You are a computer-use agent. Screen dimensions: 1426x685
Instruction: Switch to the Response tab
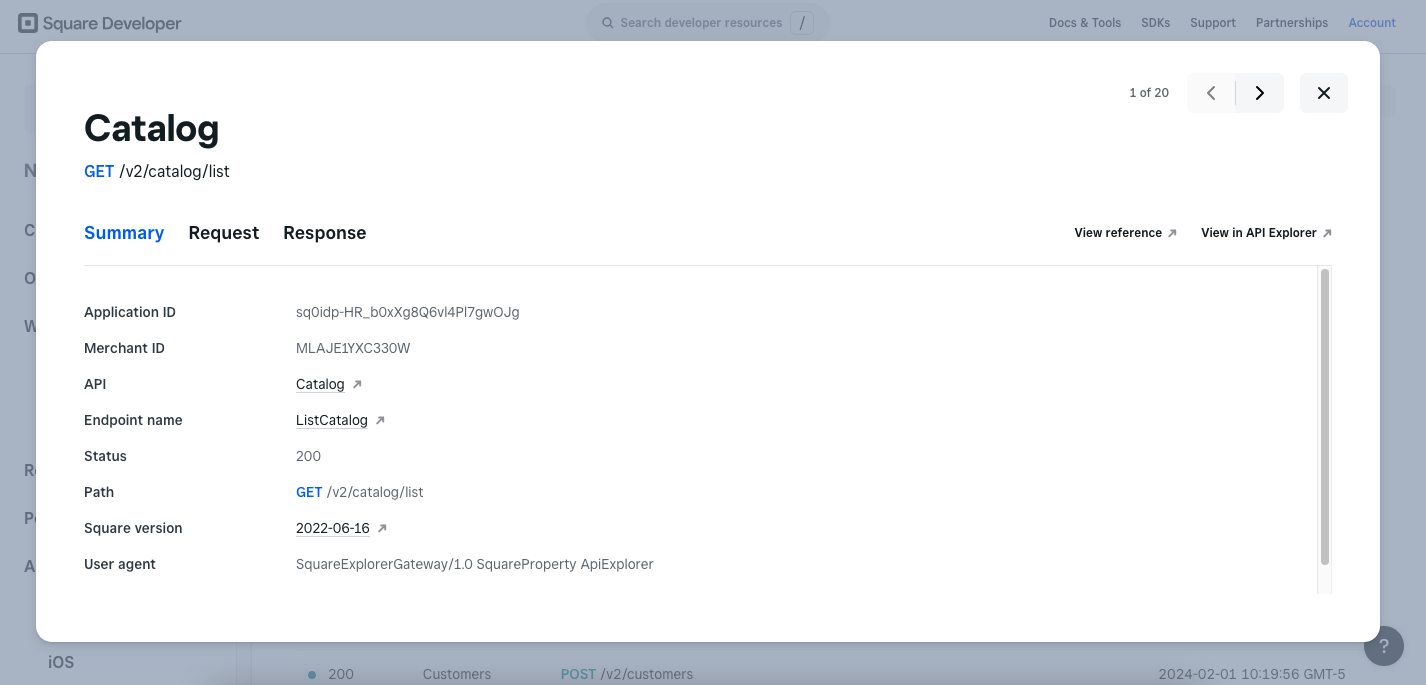pyautogui.click(x=325, y=233)
